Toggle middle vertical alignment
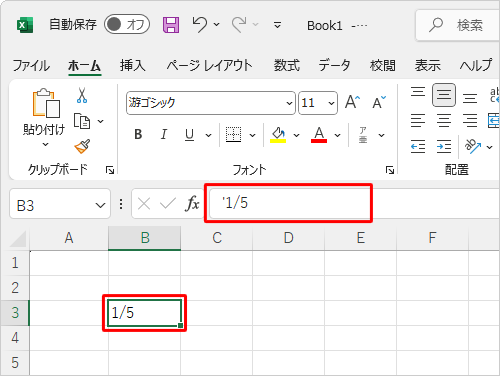The width and height of the screenshot is (500, 376). [x=444, y=95]
